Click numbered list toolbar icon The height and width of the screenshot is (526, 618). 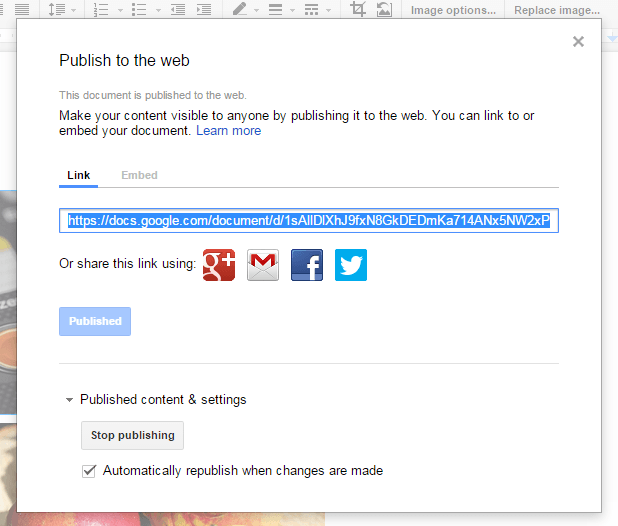click(x=101, y=9)
